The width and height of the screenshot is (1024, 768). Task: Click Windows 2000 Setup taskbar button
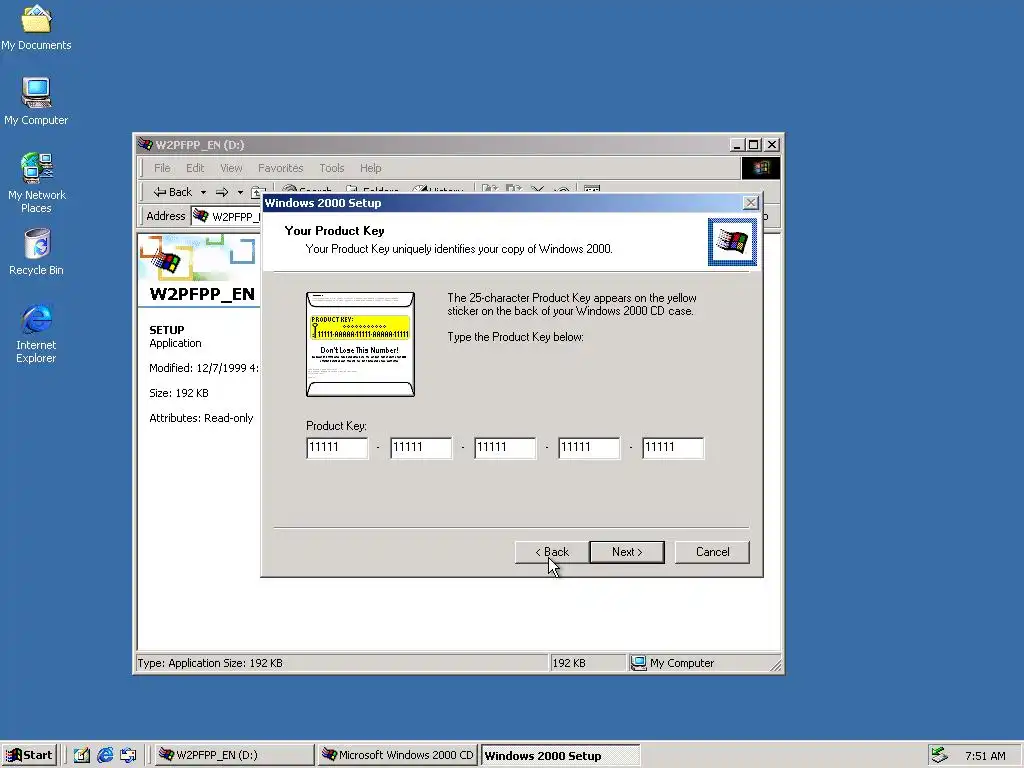click(560, 756)
